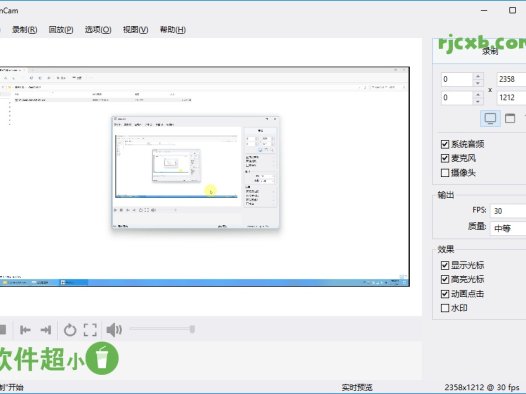Open the 选项(O) menu
Viewport: 526px width, 394px height.
[x=98, y=30]
